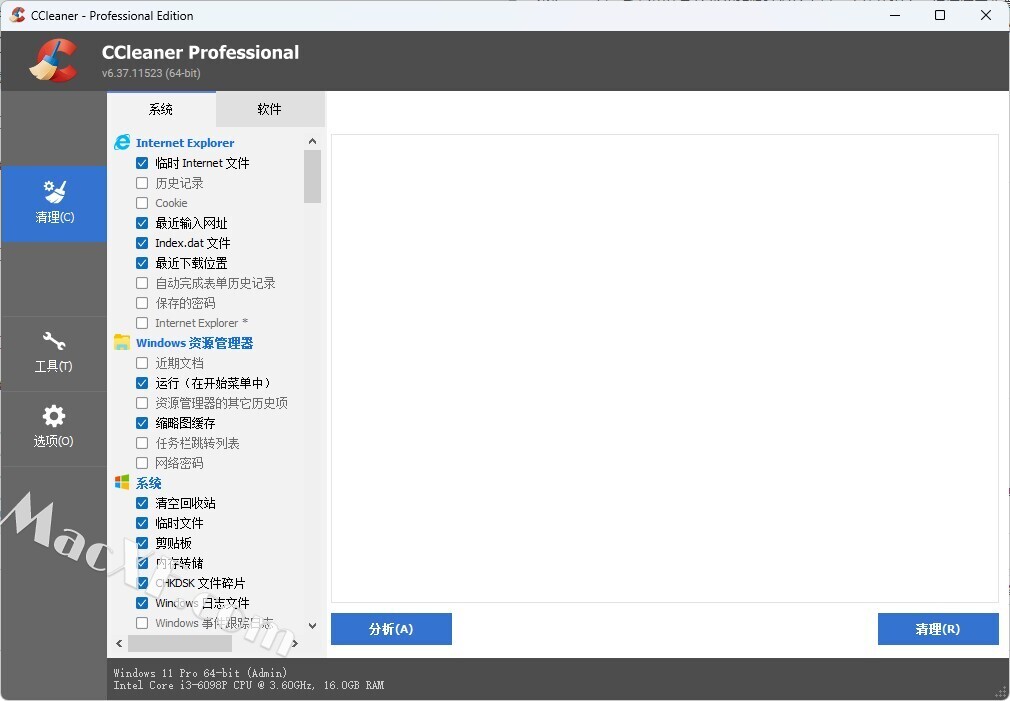Uncheck 缩略图缓存 checkbox
This screenshot has width=1010, height=701.
point(142,423)
